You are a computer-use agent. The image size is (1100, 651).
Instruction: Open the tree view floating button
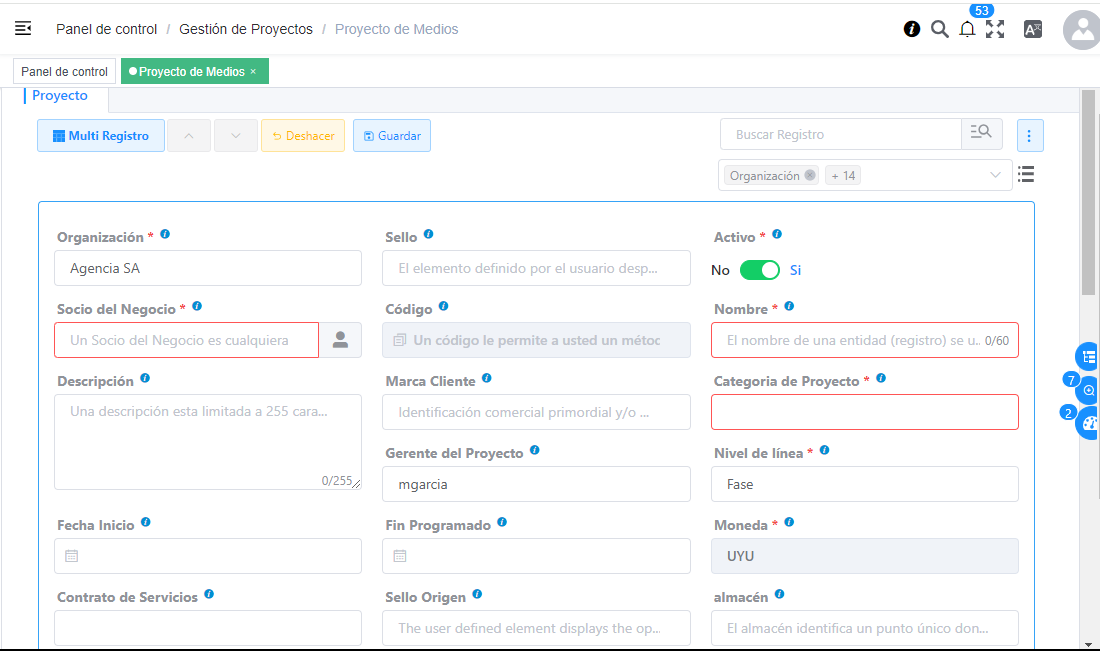coord(1089,356)
